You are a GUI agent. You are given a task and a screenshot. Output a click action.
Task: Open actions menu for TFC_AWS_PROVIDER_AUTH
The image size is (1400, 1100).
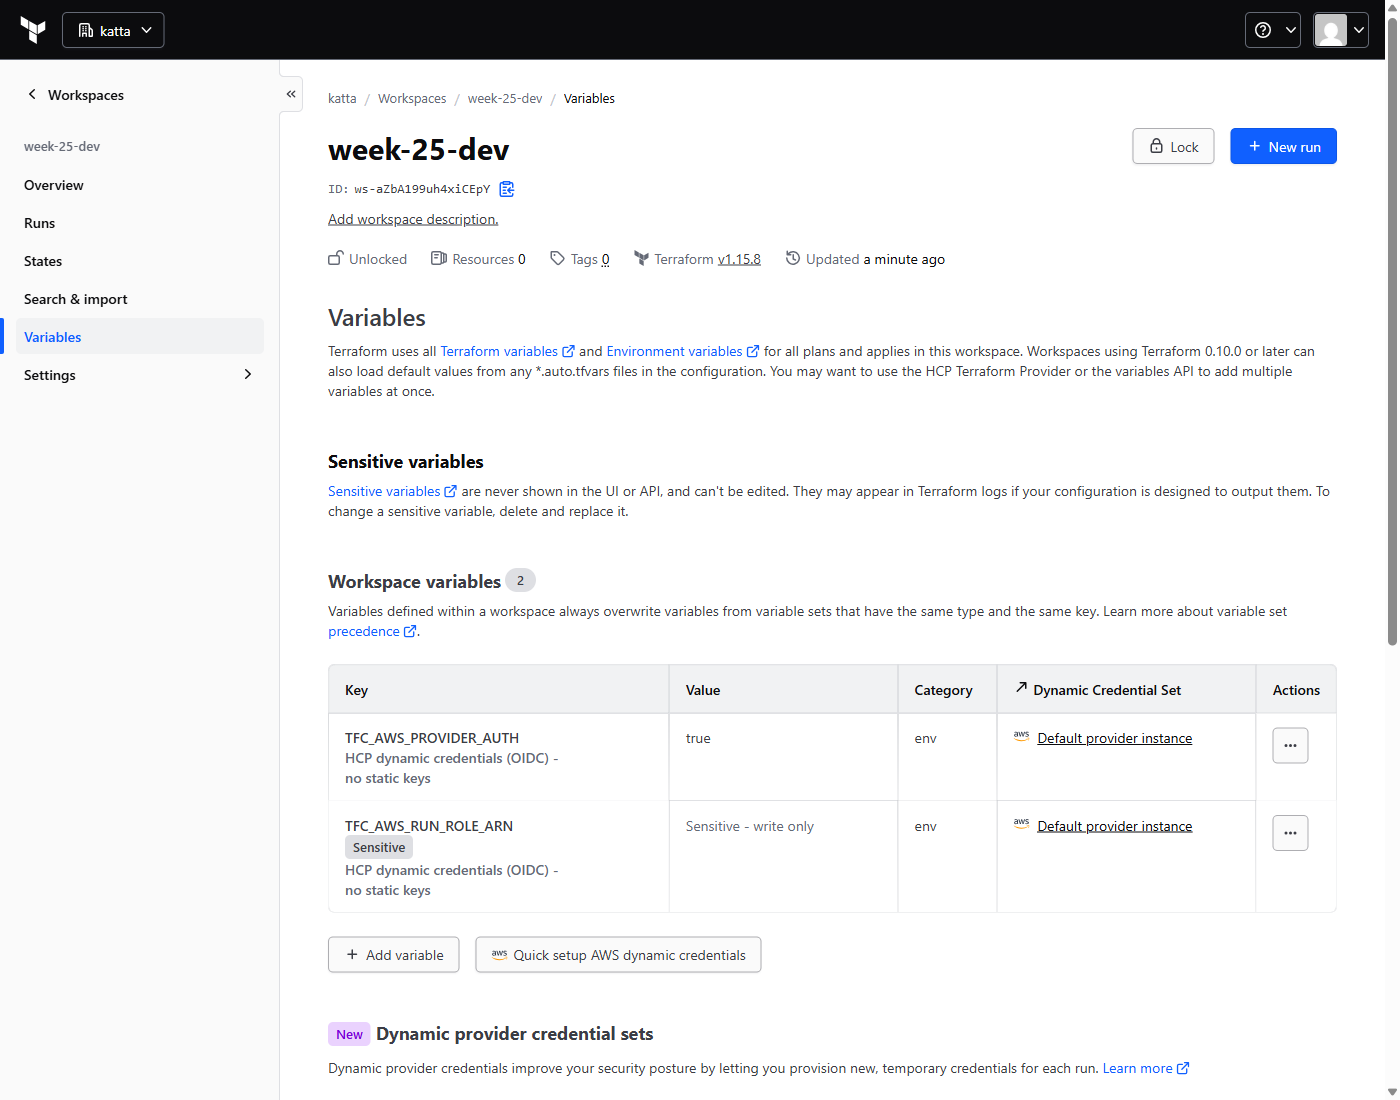pos(1290,745)
